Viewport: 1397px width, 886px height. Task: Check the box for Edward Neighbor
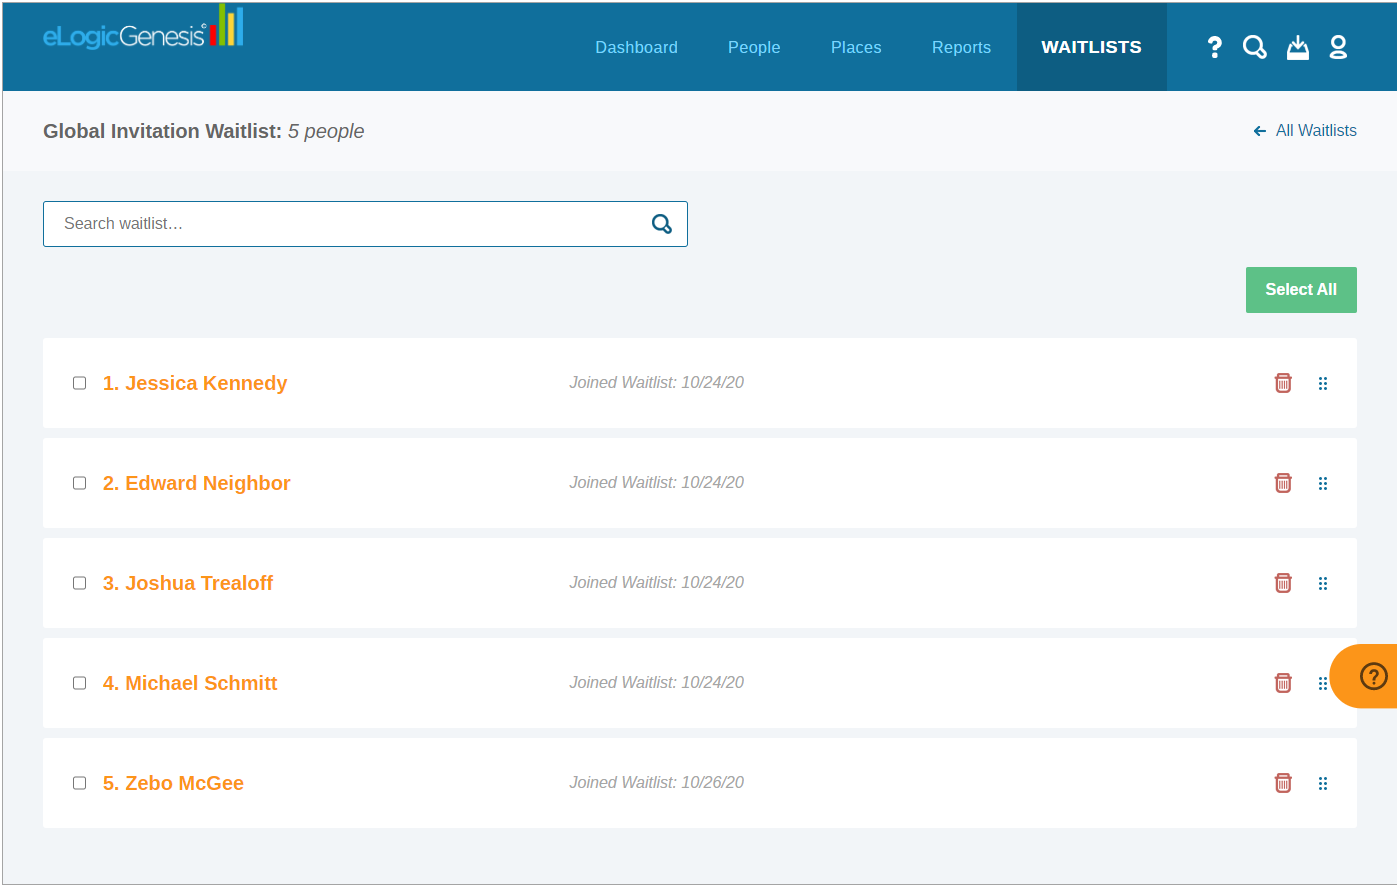tap(80, 483)
